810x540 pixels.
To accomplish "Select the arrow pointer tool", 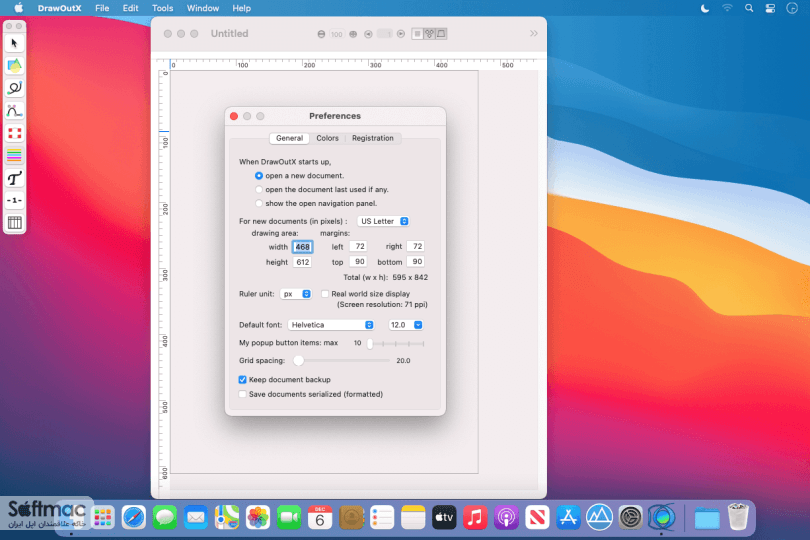I will coord(14,43).
